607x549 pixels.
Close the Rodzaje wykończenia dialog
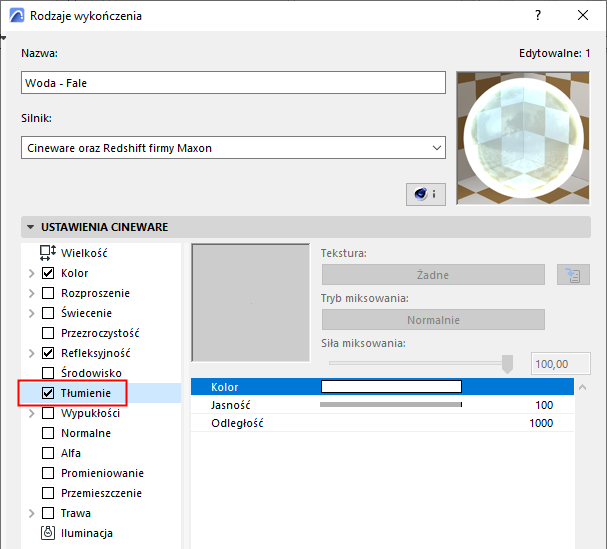click(x=583, y=15)
